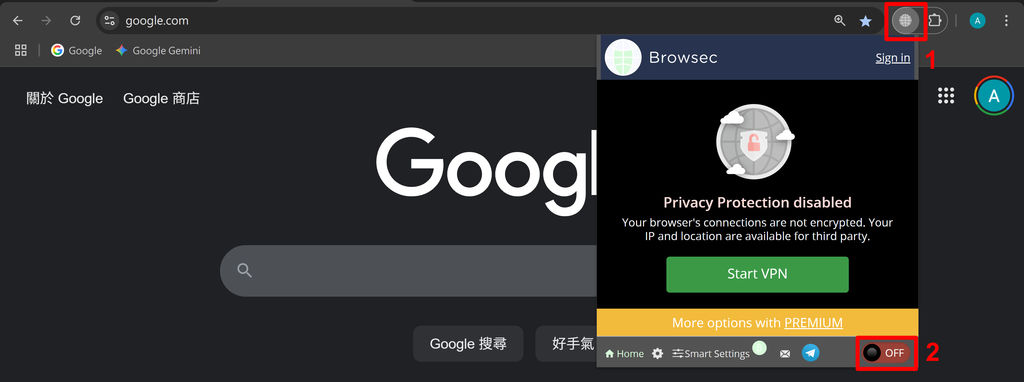Open the Chrome profile avatar in toolbar
Image resolution: width=1024 pixels, height=382 pixels.
[977, 21]
